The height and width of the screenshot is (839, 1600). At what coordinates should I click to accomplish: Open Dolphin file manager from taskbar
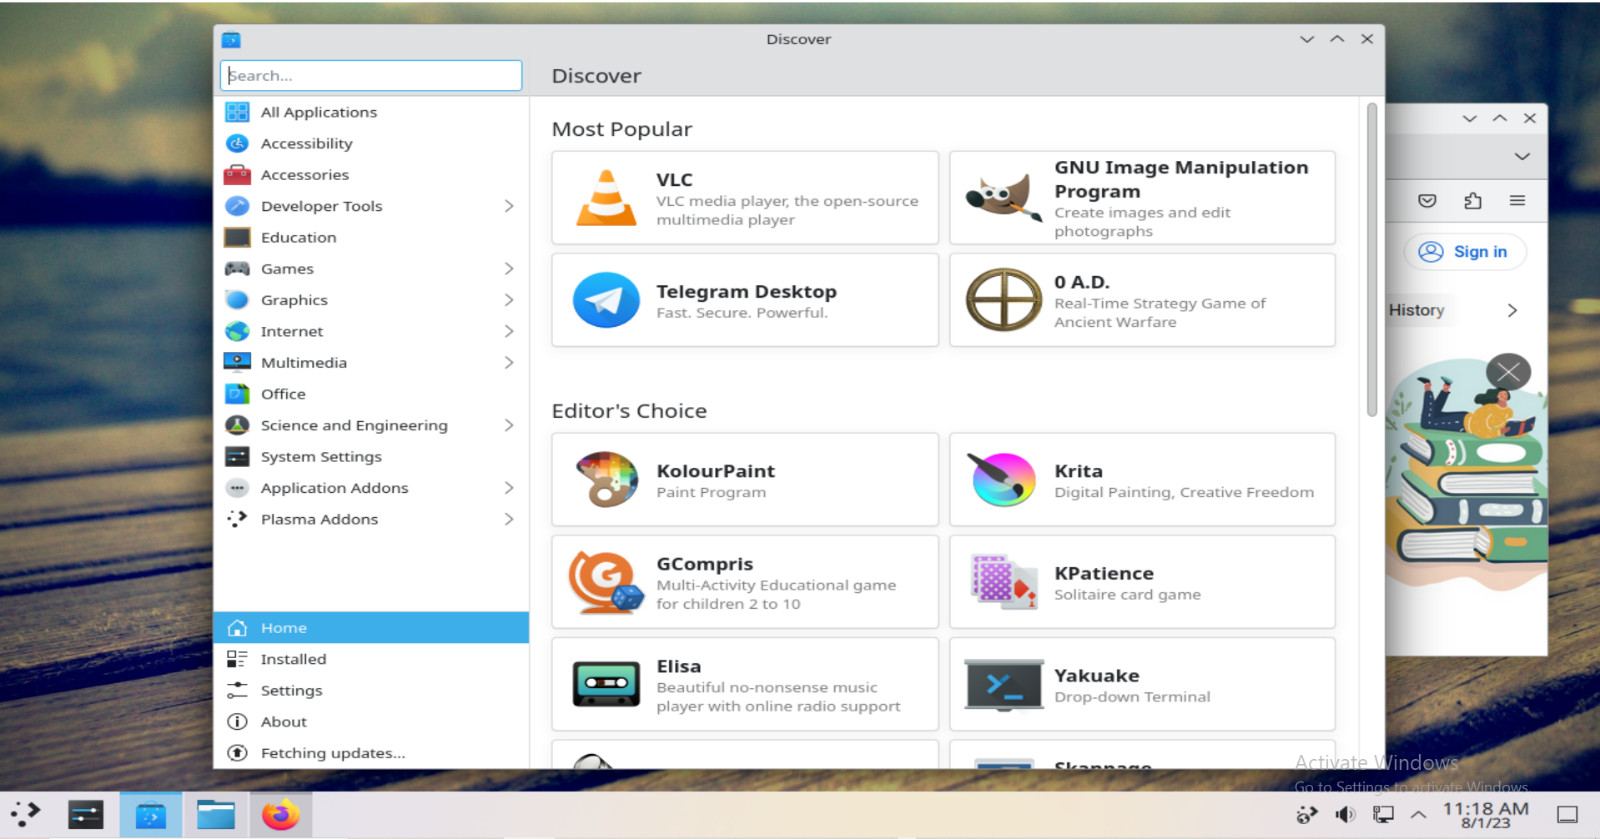215,815
